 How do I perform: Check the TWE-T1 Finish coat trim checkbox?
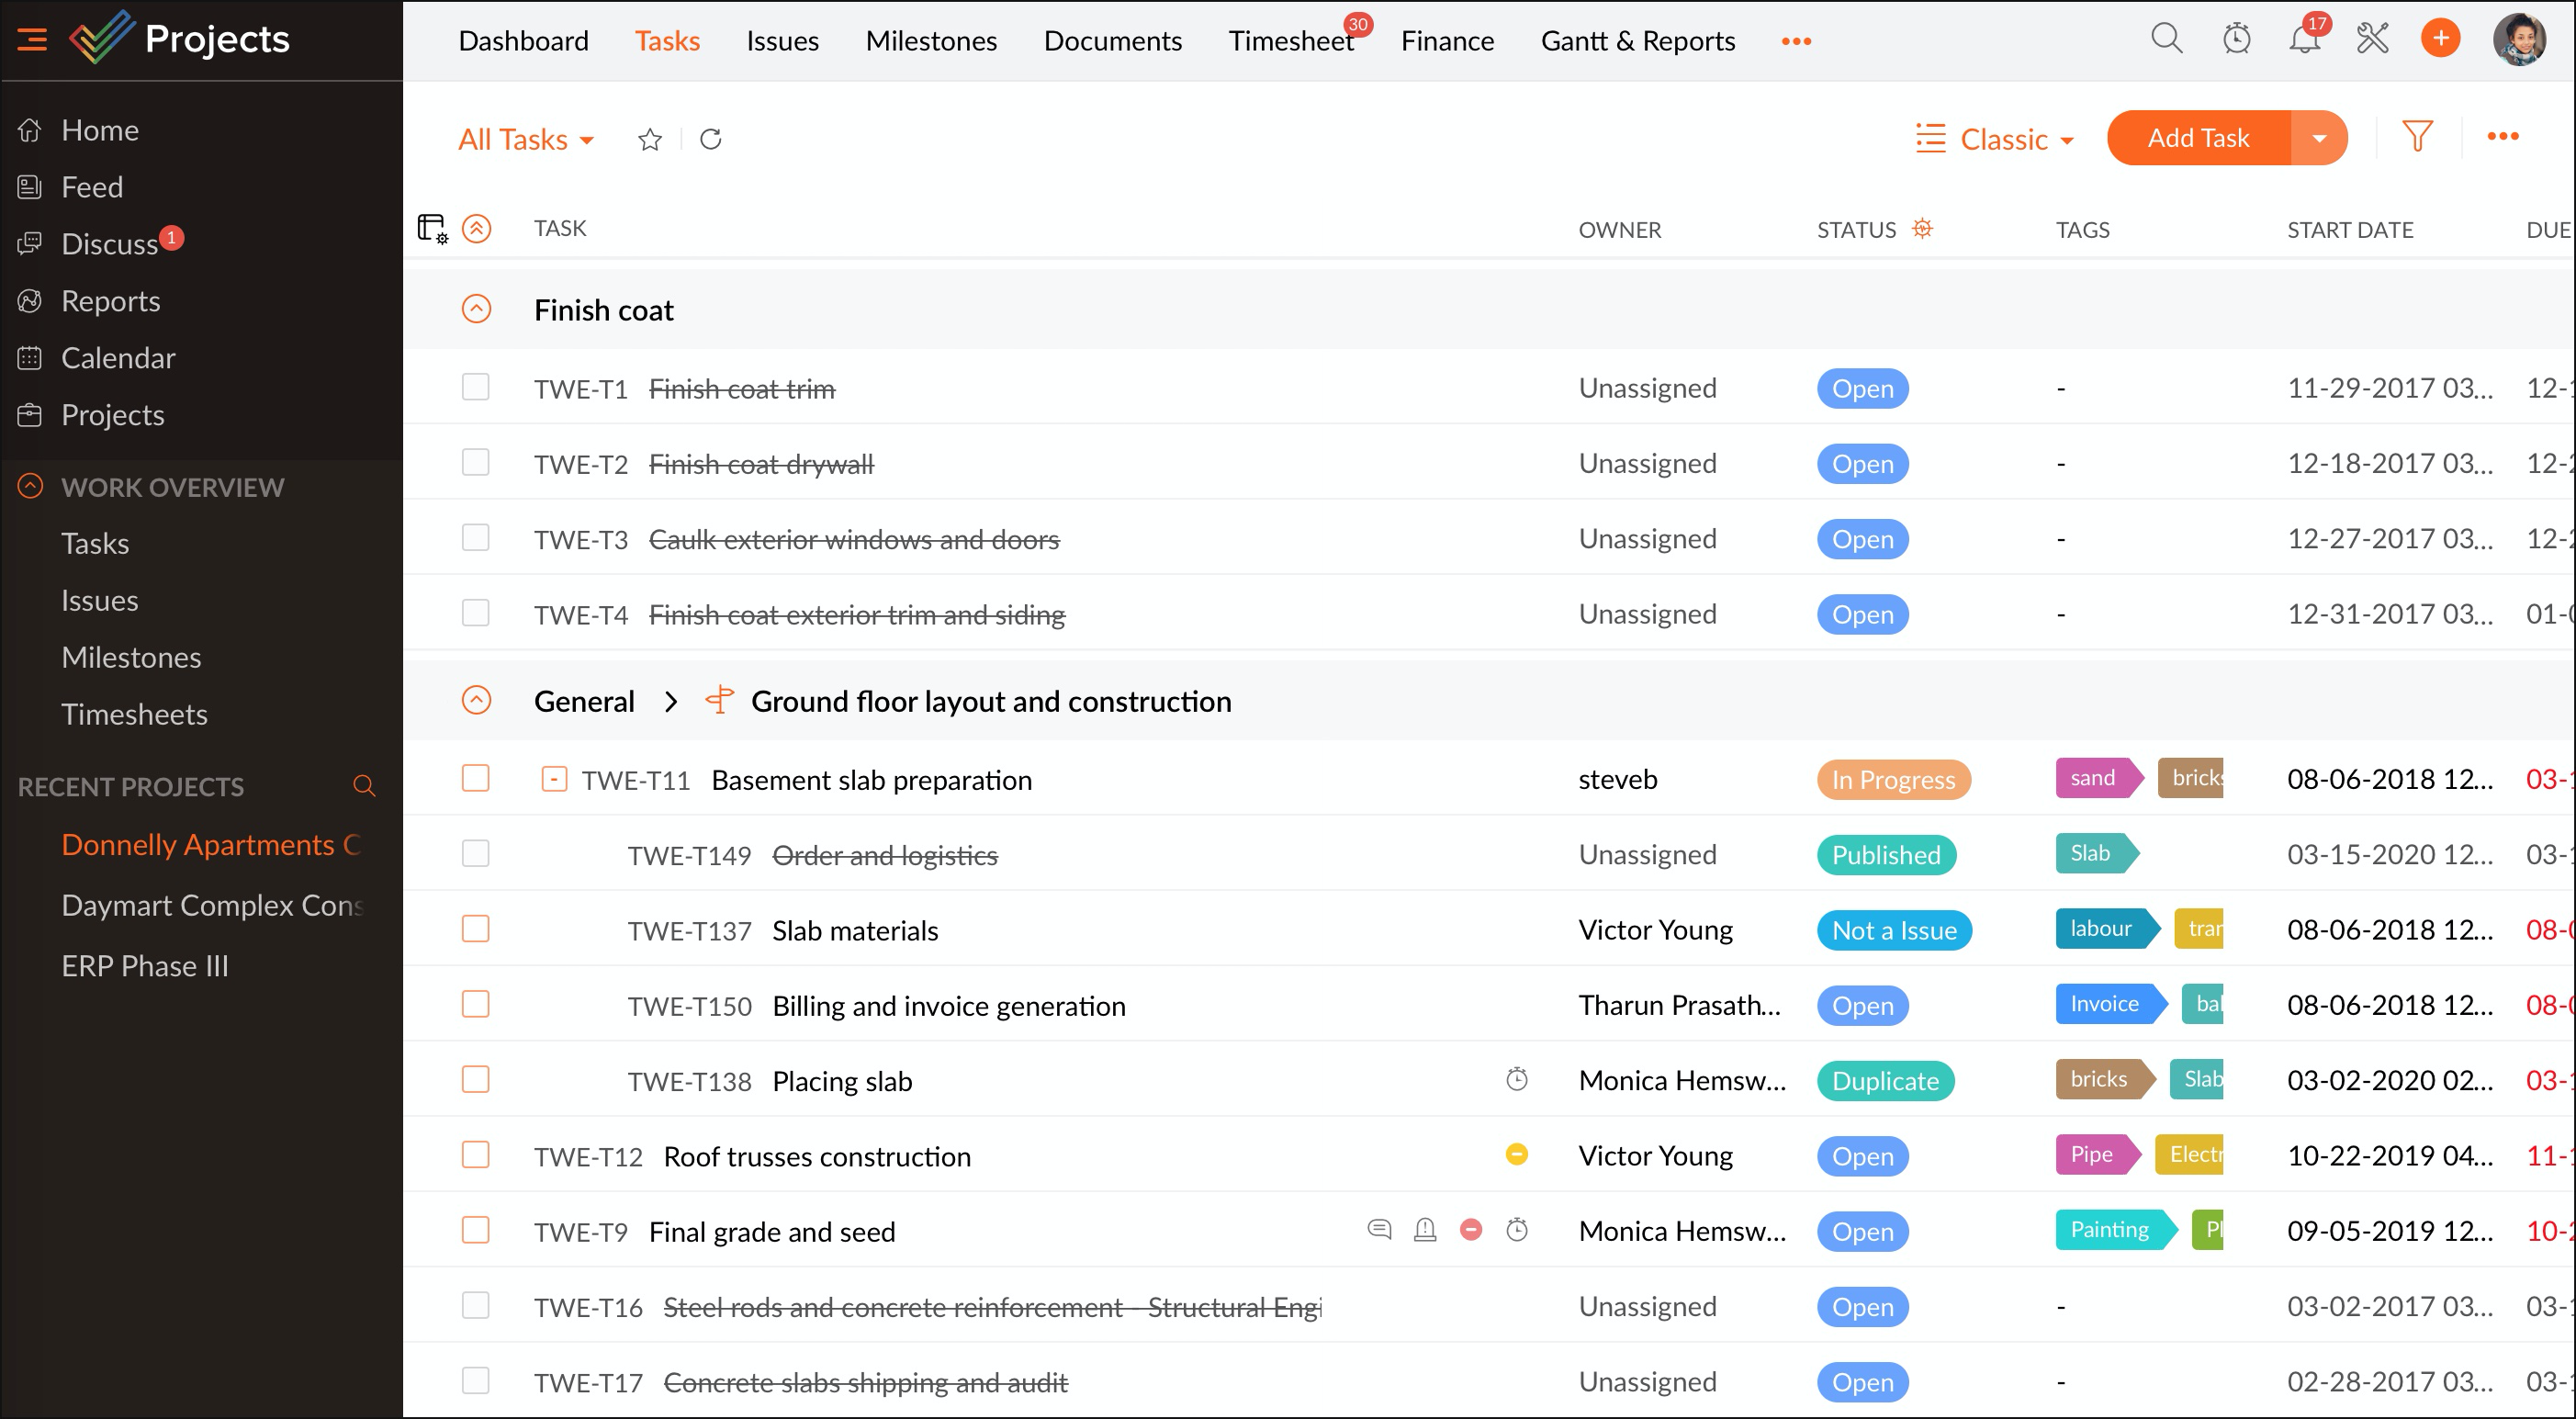[476, 387]
